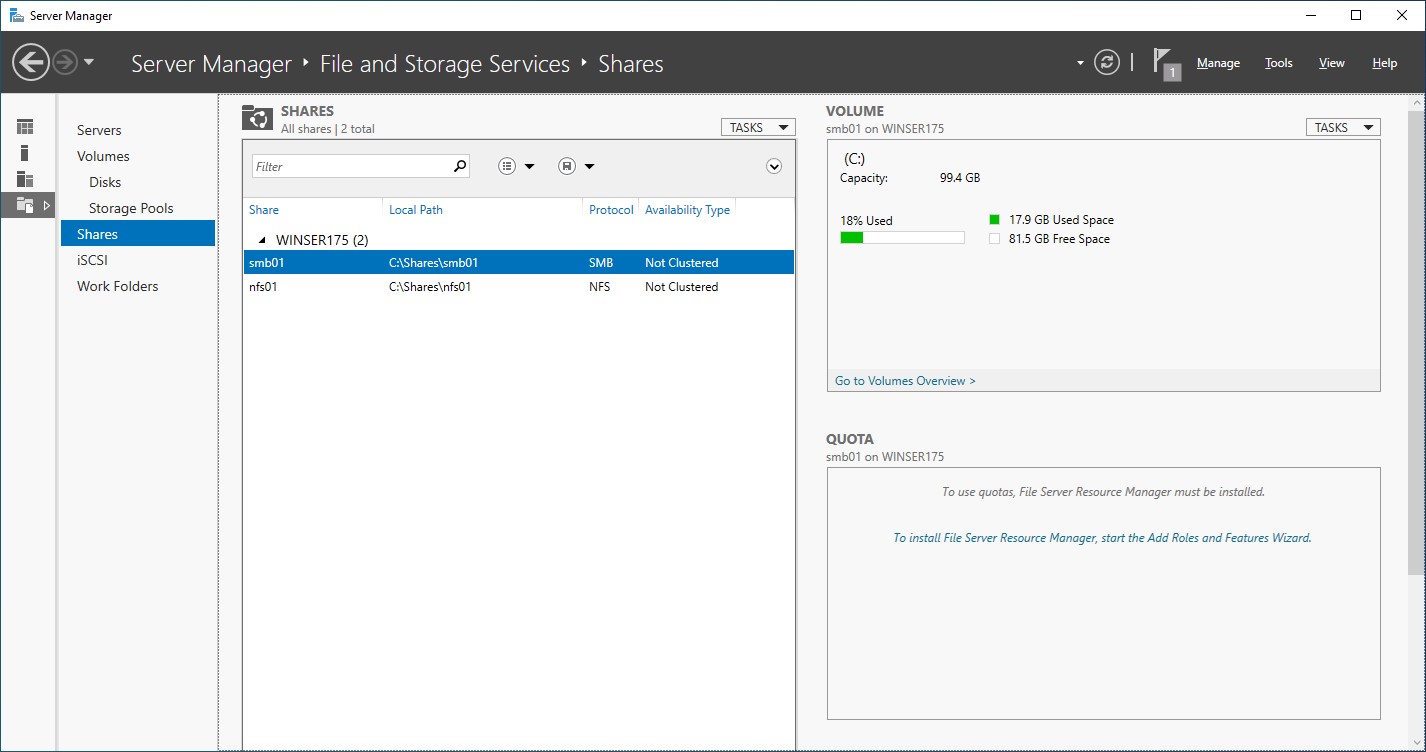Viewport: 1426px width, 752px height.
Task: Click Not Clustered in the nfs01 row
Action: point(681,287)
